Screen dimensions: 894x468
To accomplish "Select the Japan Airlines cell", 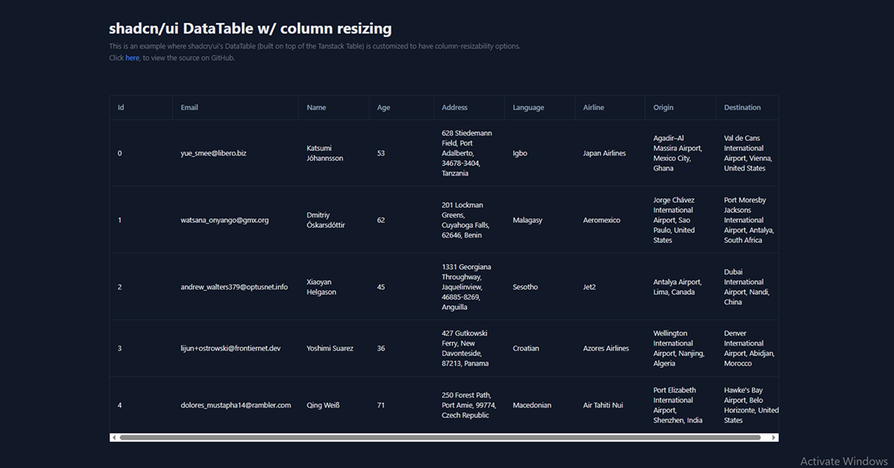I will pyautogui.click(x=604, y=154).
